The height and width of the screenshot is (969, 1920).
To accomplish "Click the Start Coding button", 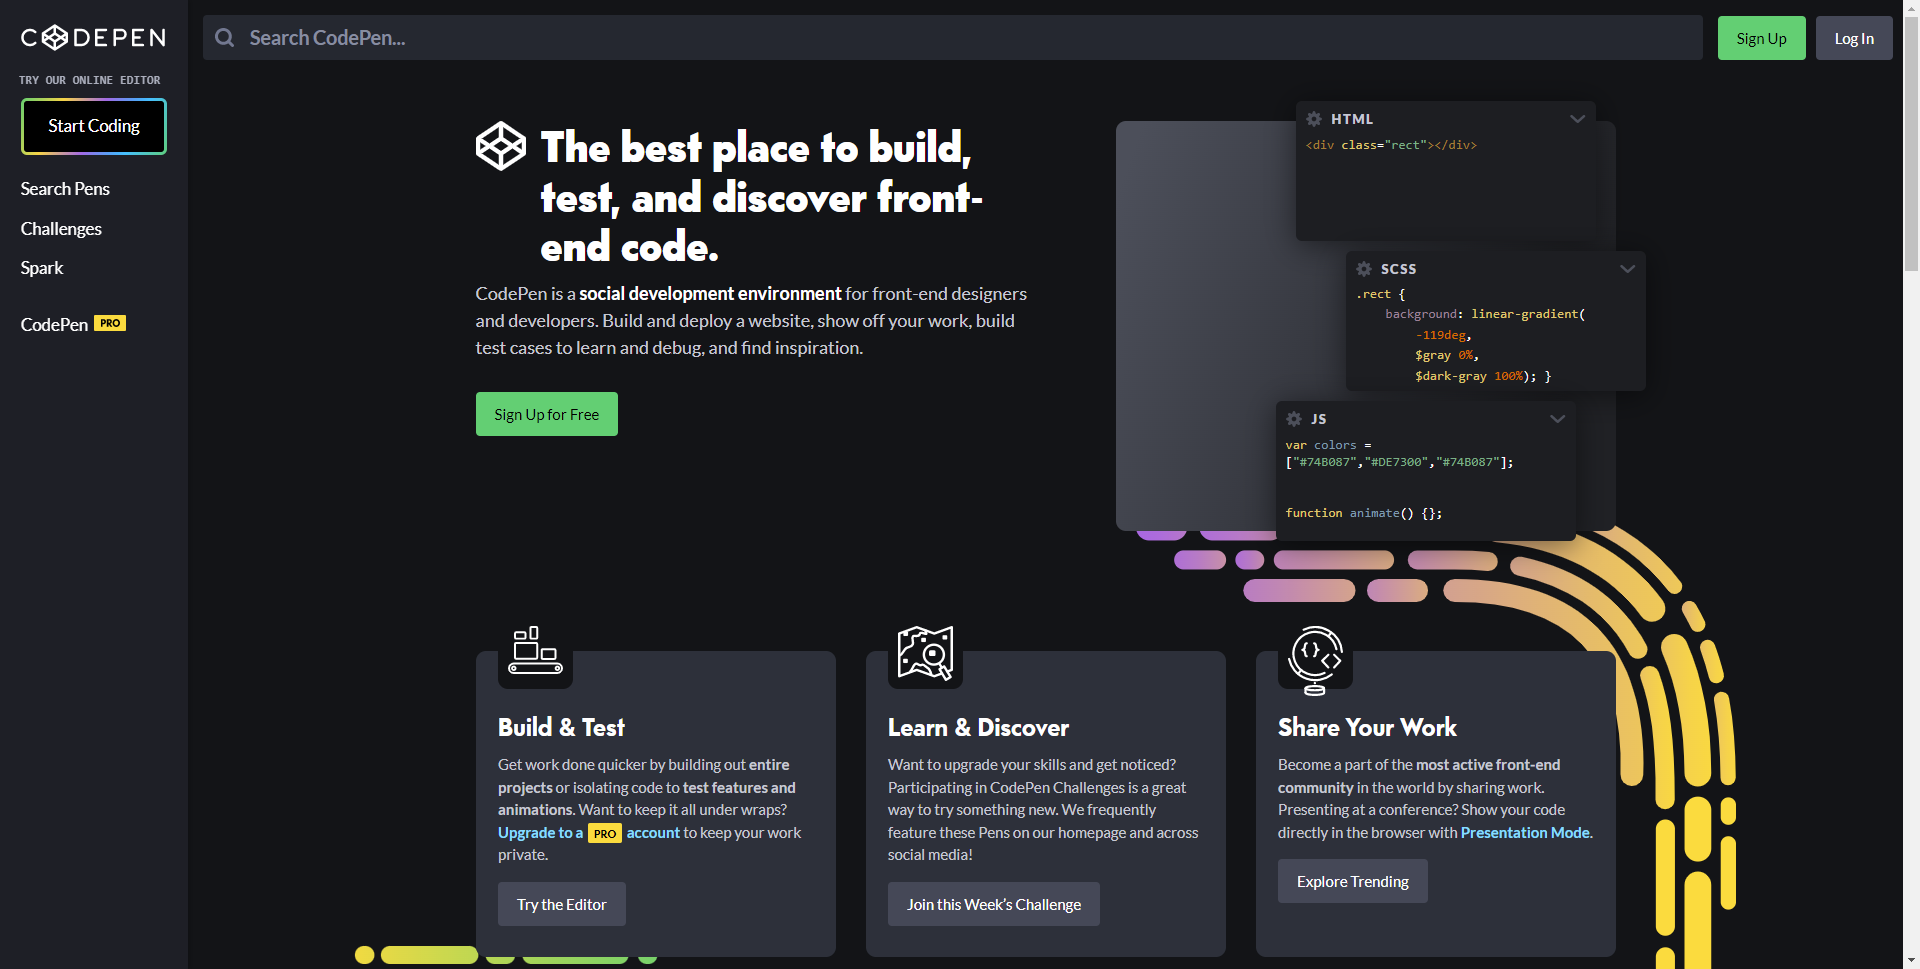I will pyautogui.click(x=94, y=126).
